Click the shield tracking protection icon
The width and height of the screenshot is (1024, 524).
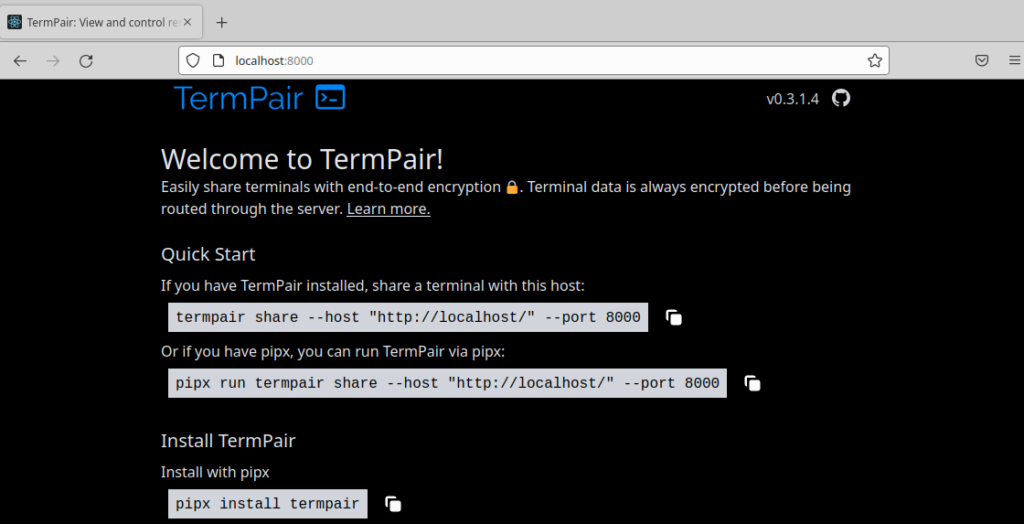pyautogui.click(x=193, y=61)
